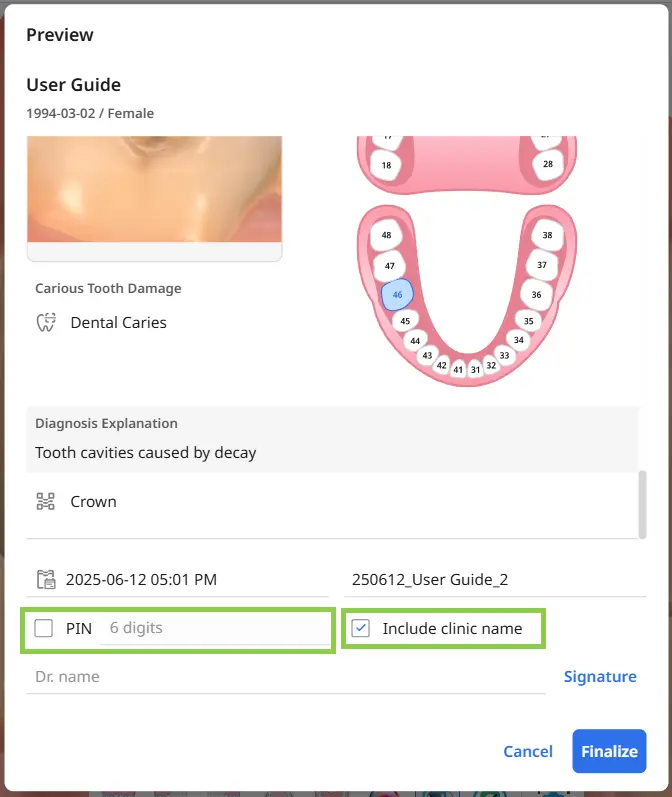Select tooth 38 on dental chart
This screenshot has width=672, height=797.
tap(547, 235)
